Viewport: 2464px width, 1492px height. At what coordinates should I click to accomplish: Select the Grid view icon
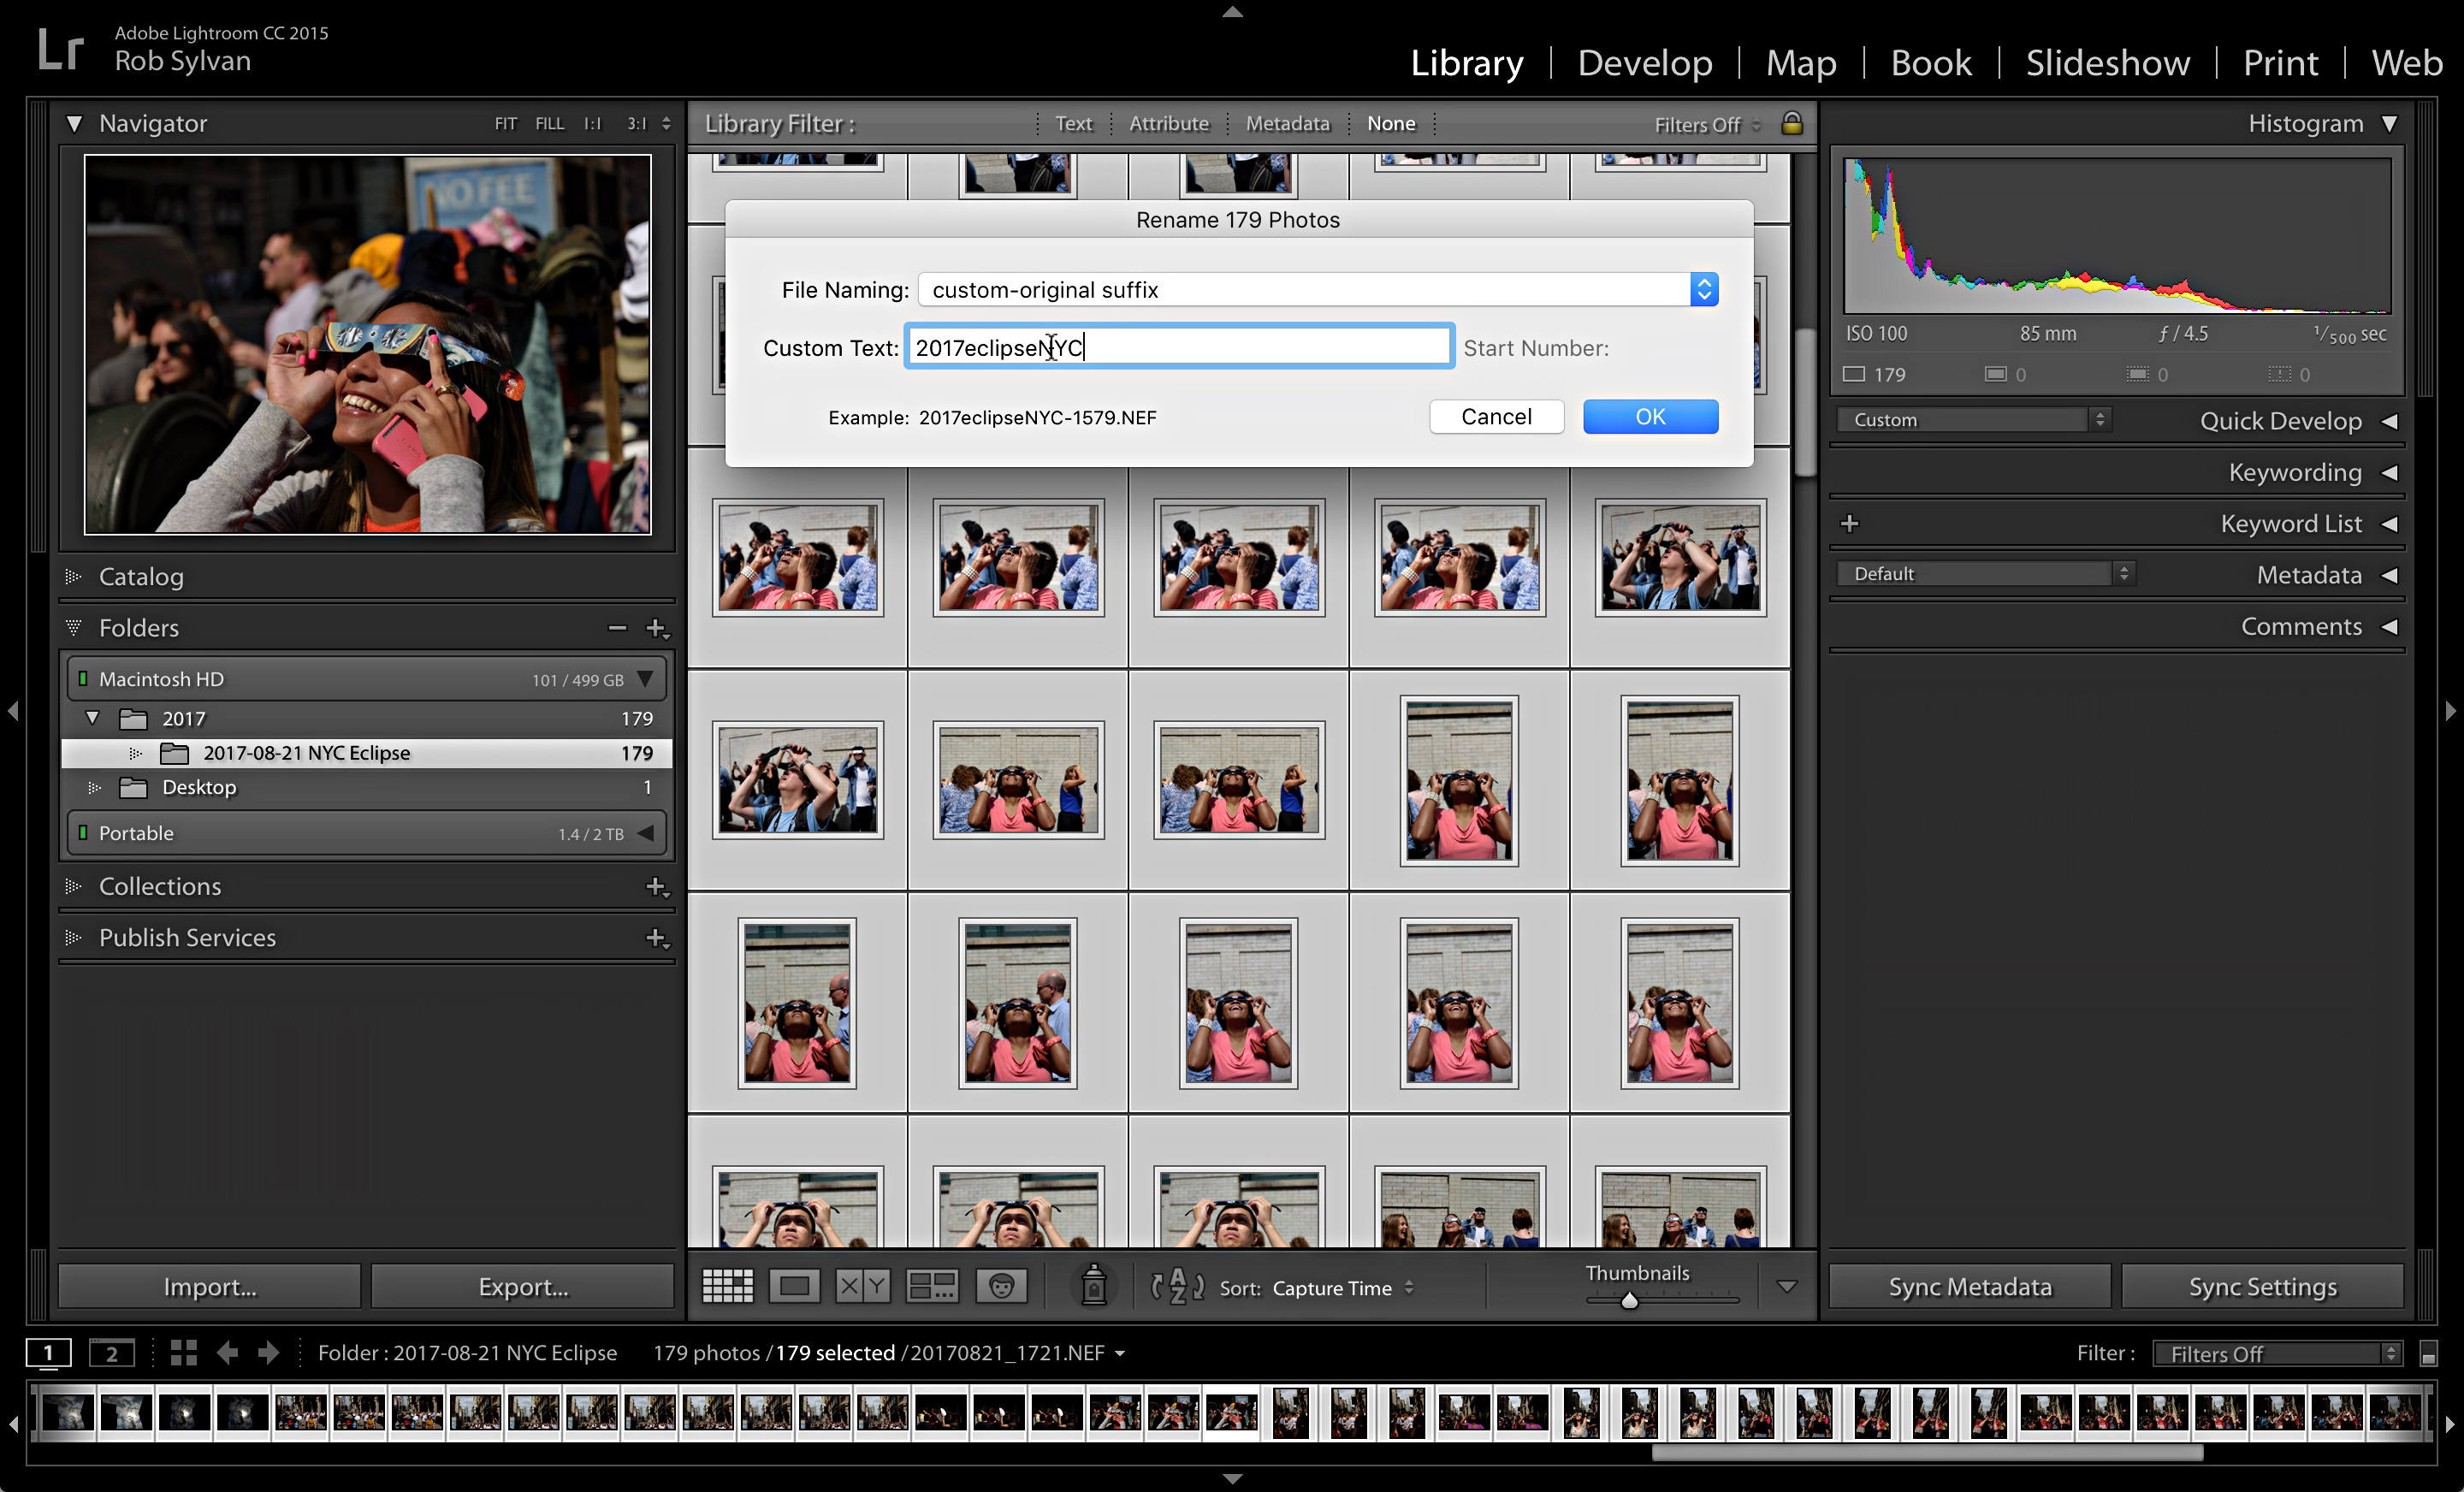727,1286
